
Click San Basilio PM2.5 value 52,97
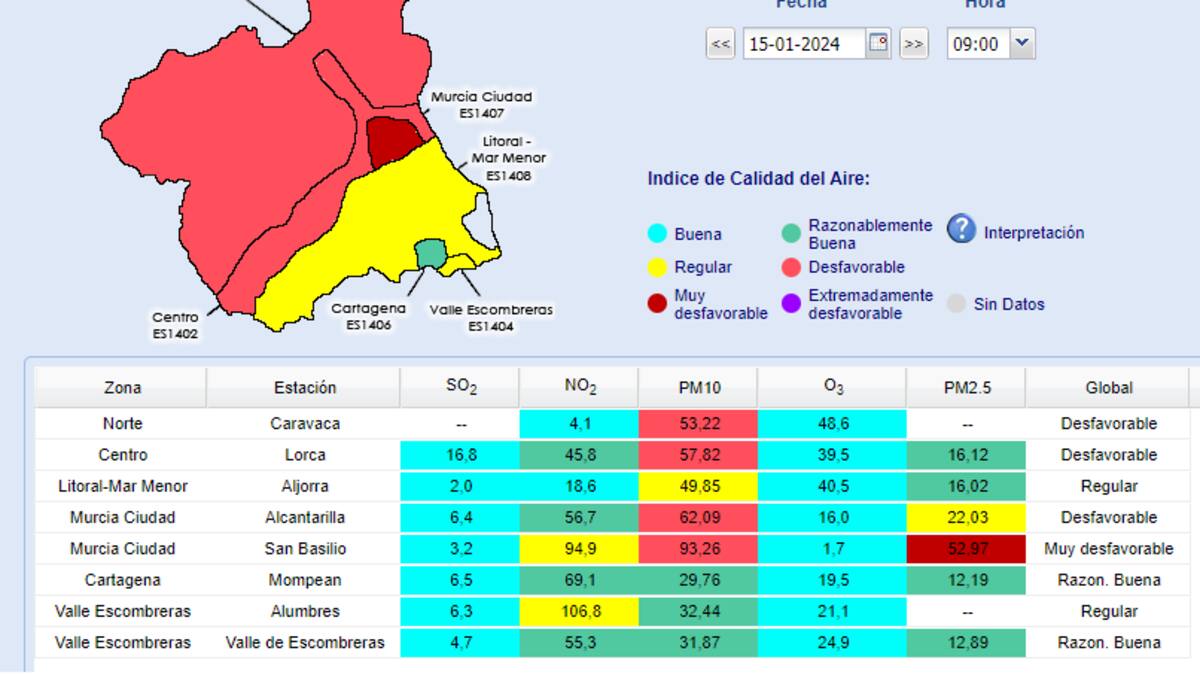966,549
